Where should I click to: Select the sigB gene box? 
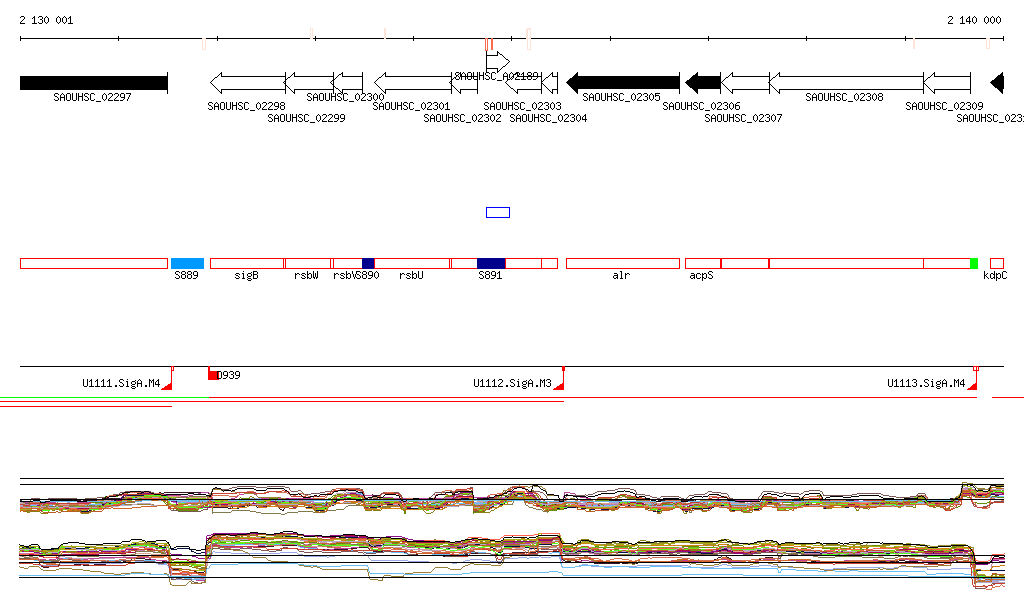[247, 263]
